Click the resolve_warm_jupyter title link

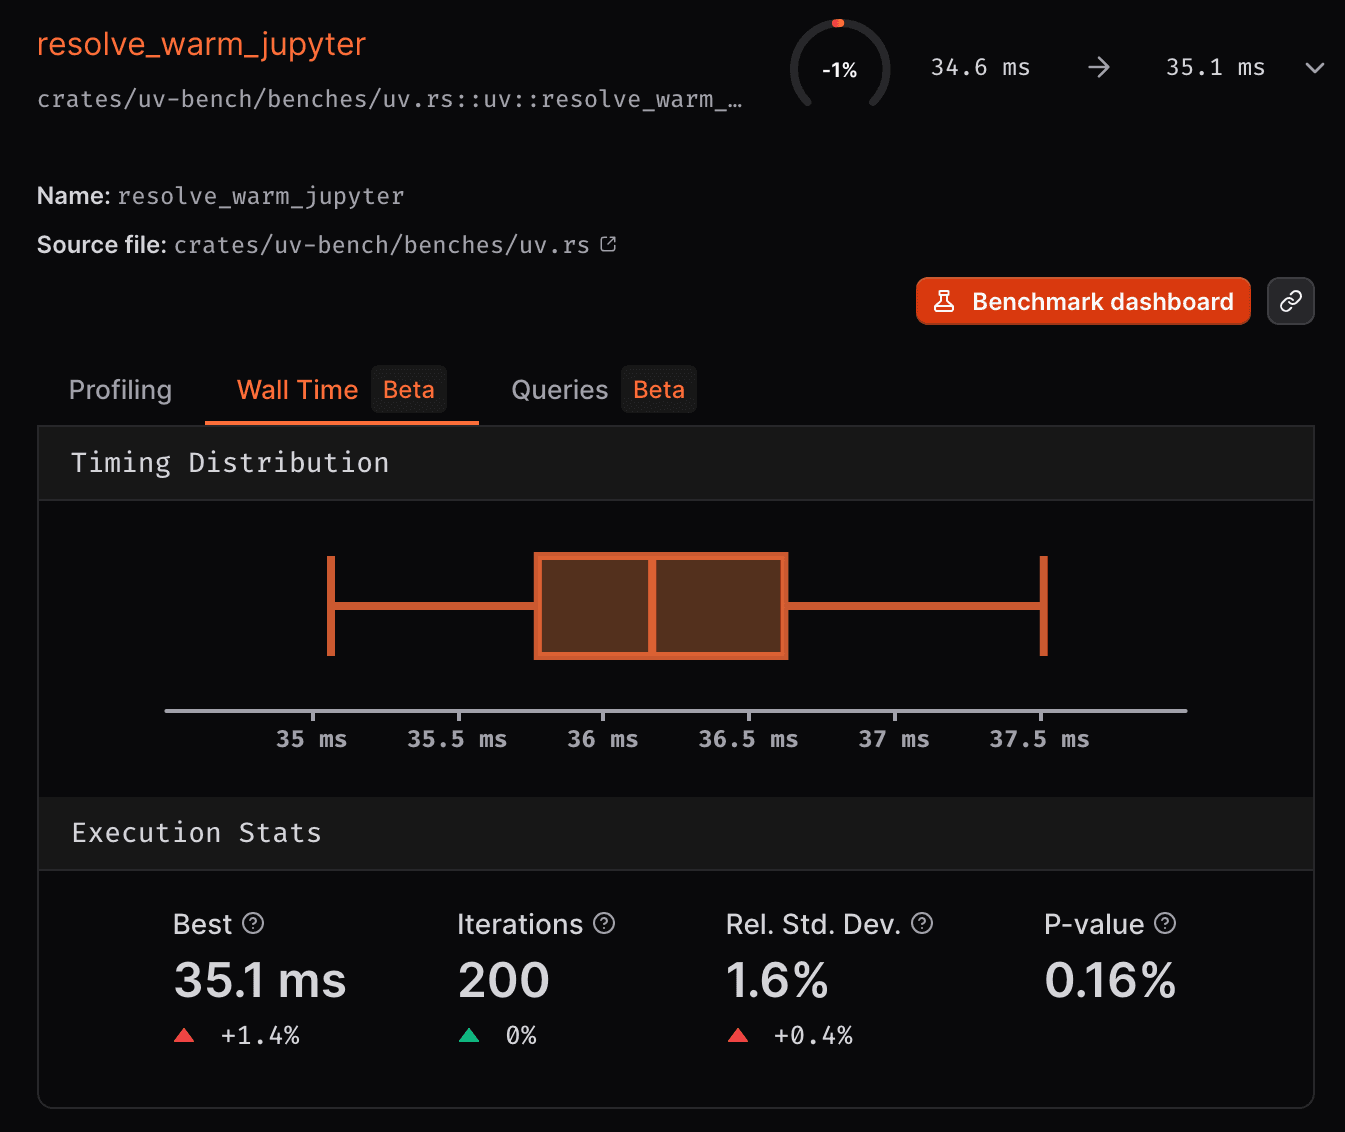(201, 44)
